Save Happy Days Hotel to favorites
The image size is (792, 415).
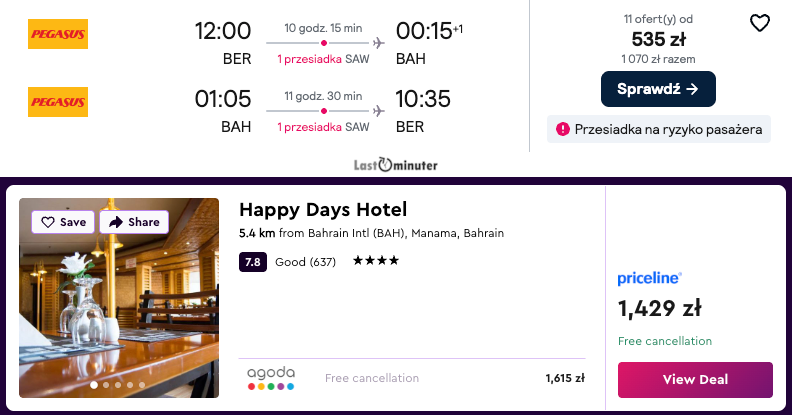tap(64, 222)
